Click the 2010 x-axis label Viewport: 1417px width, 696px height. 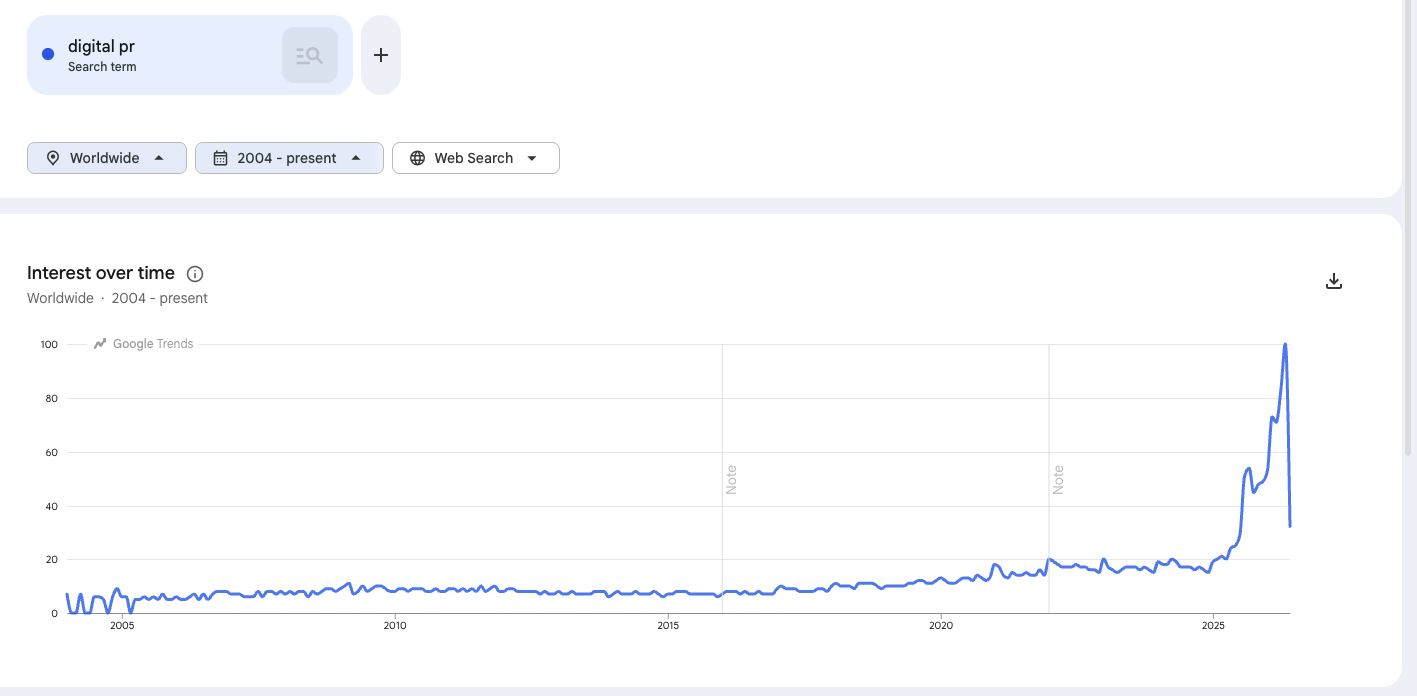coord(395,626)
